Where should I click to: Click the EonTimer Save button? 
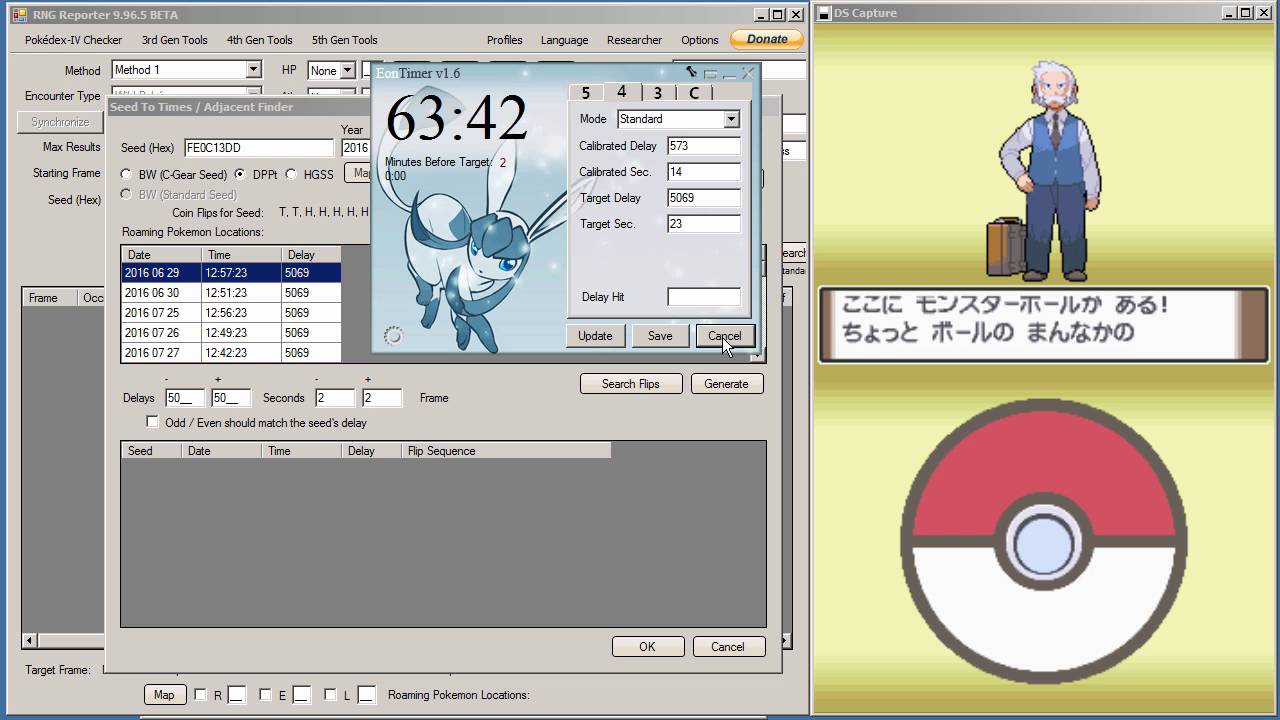pos(660,336)
